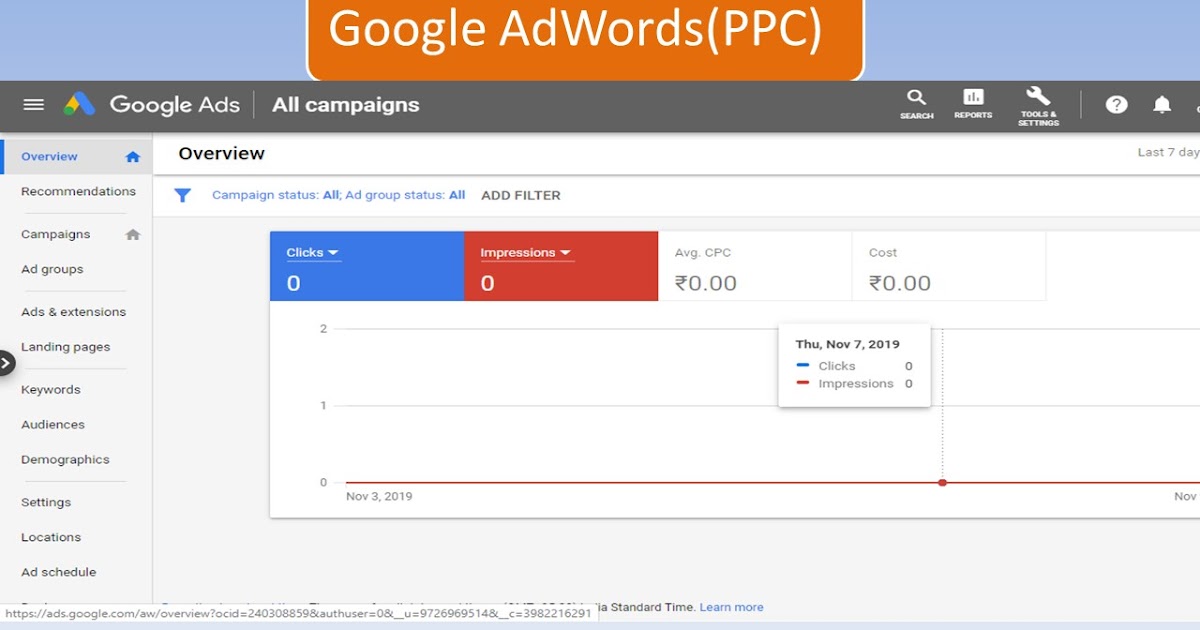Click the filter funnel icon

coord(182,195)
